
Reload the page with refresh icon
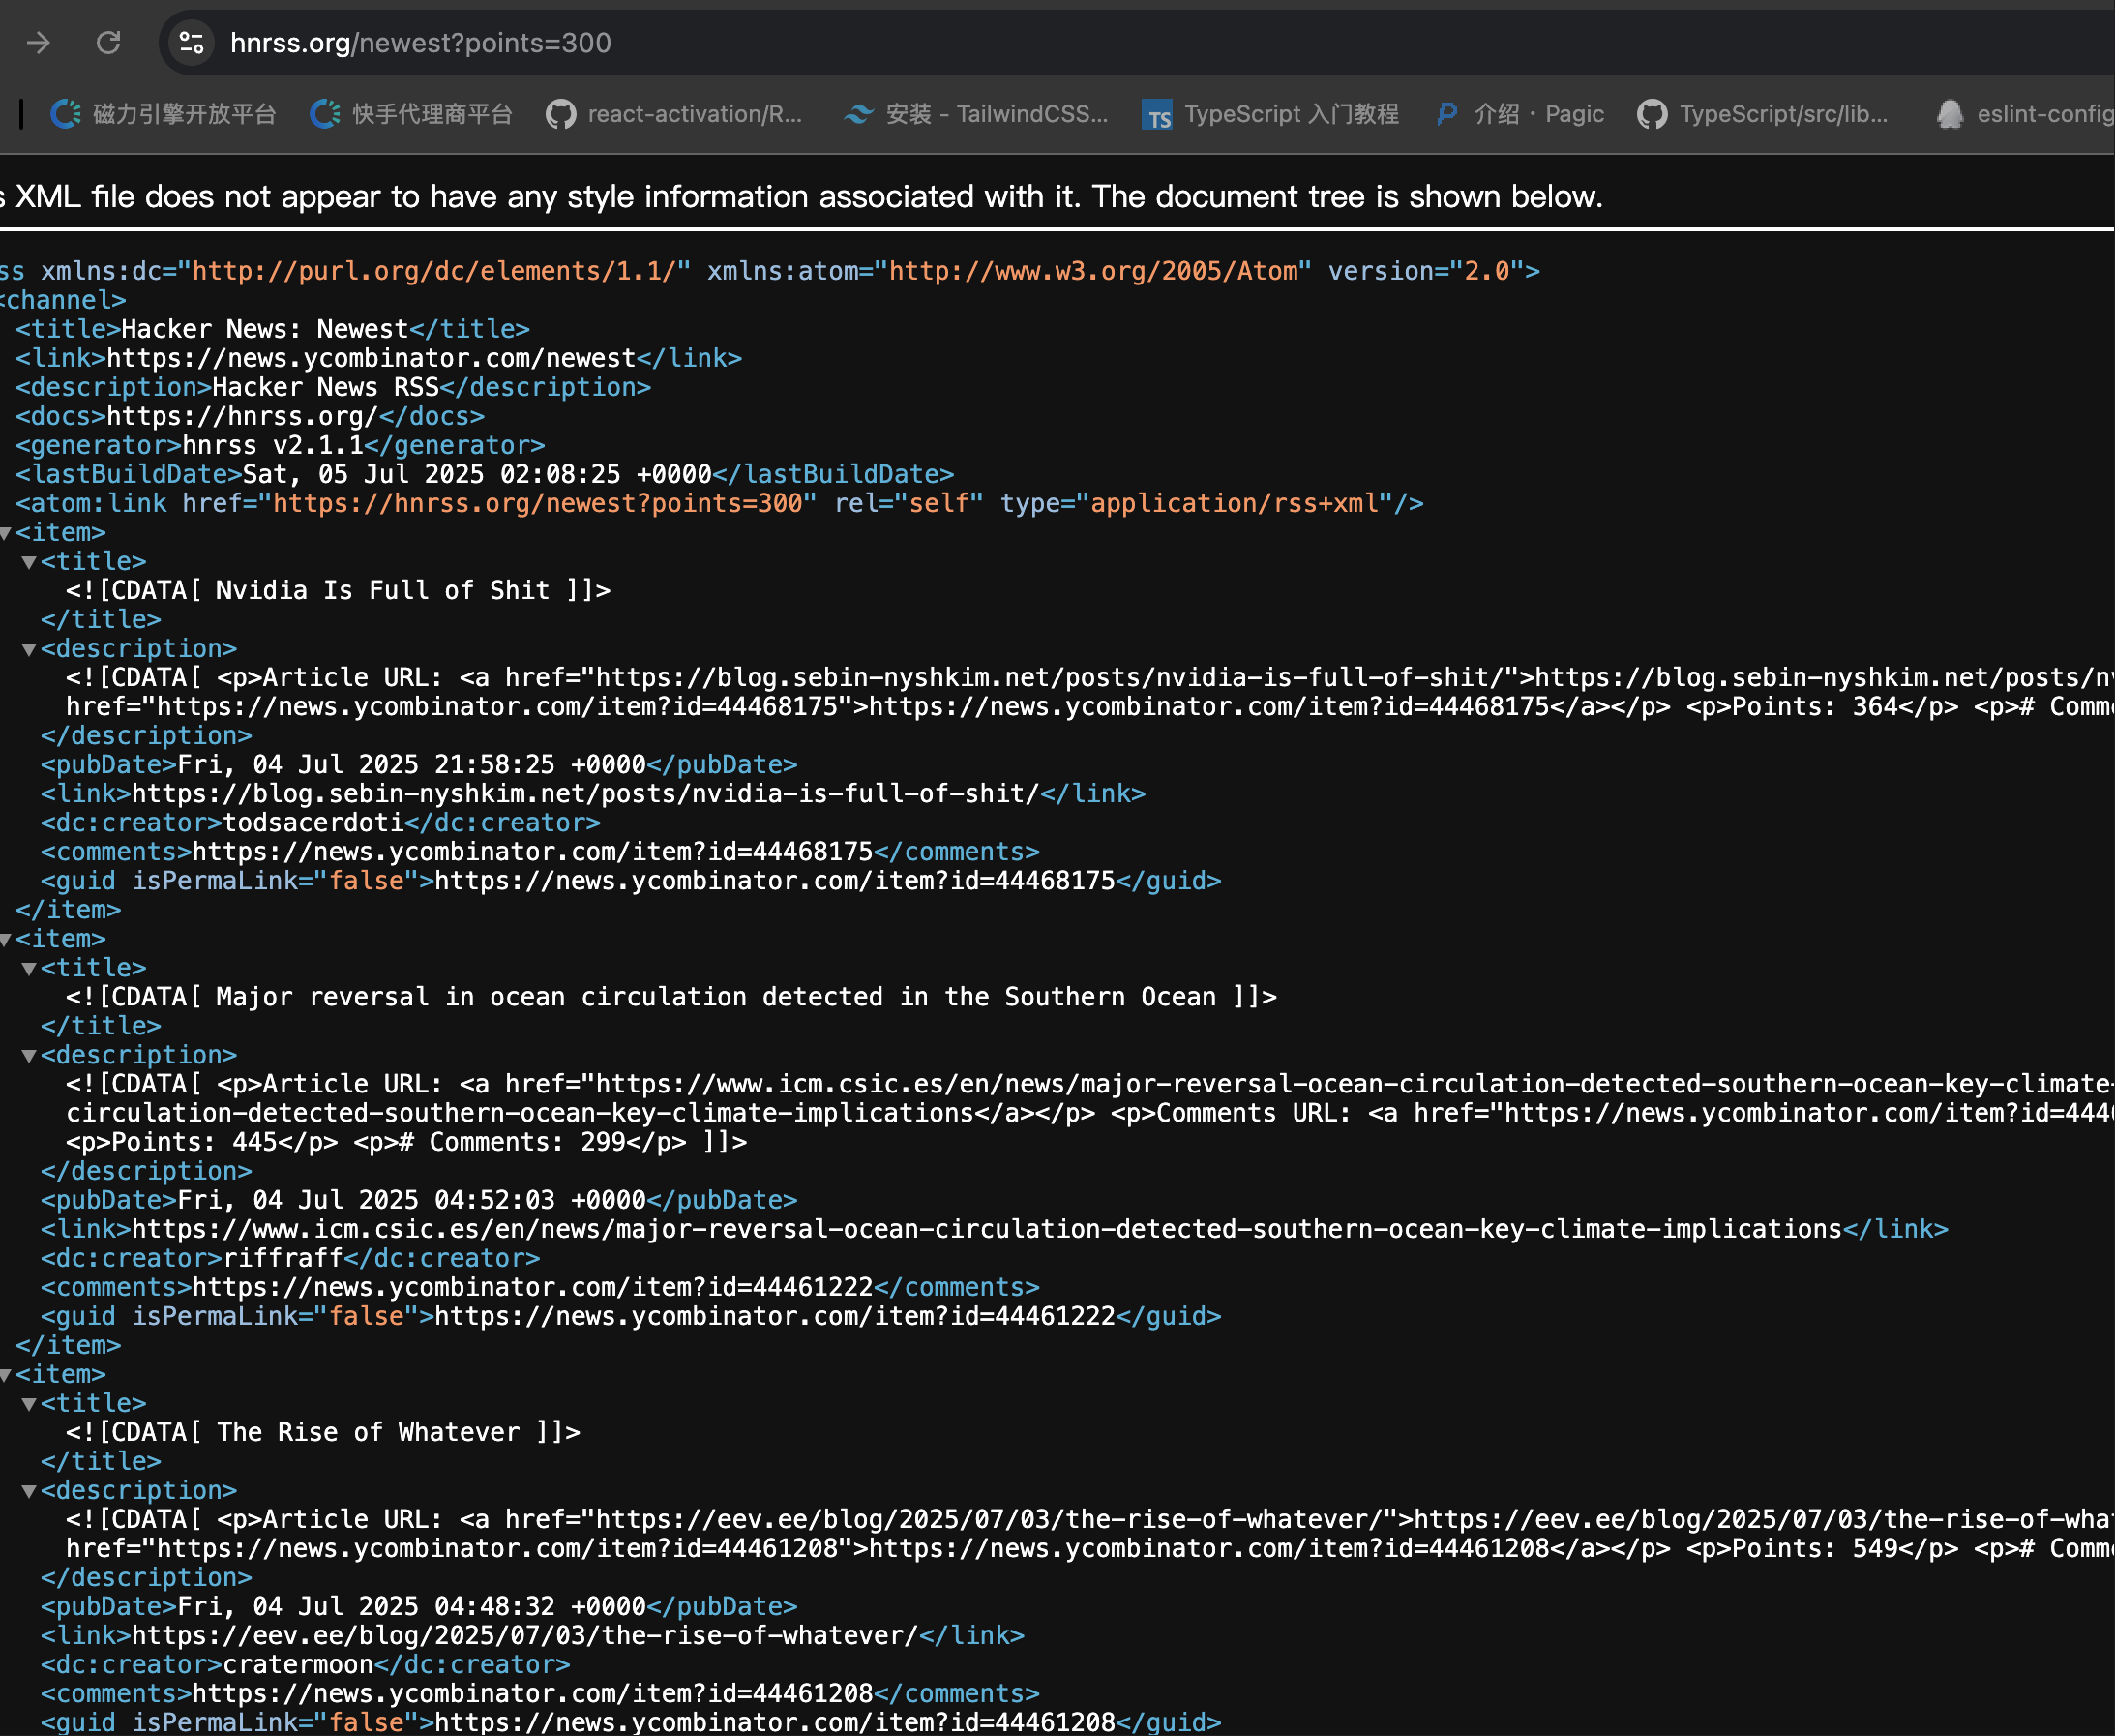click(108, 43)
